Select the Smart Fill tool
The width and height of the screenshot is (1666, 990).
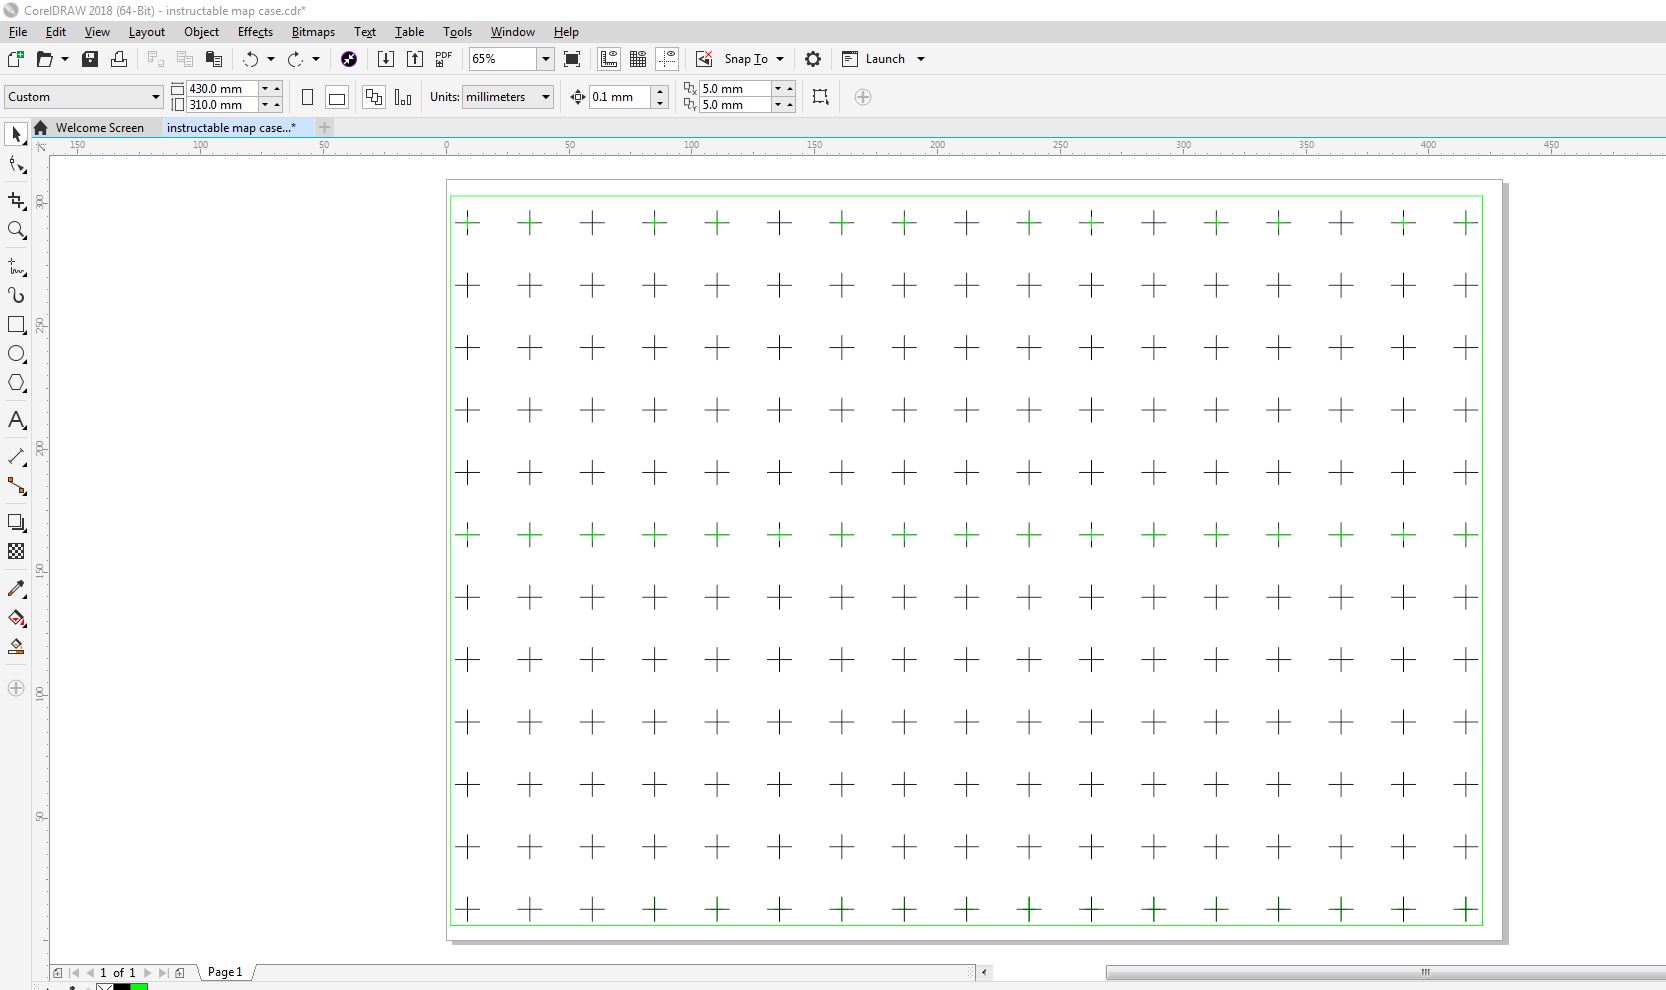(16, 647)
